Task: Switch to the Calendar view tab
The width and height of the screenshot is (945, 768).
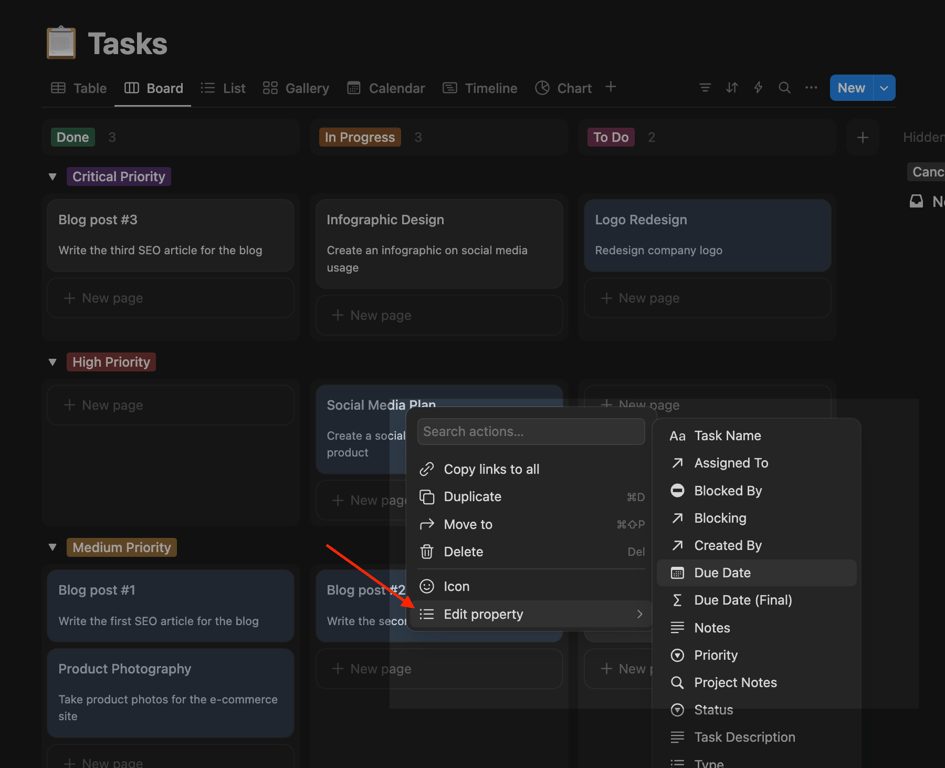Action: point(385,88)
